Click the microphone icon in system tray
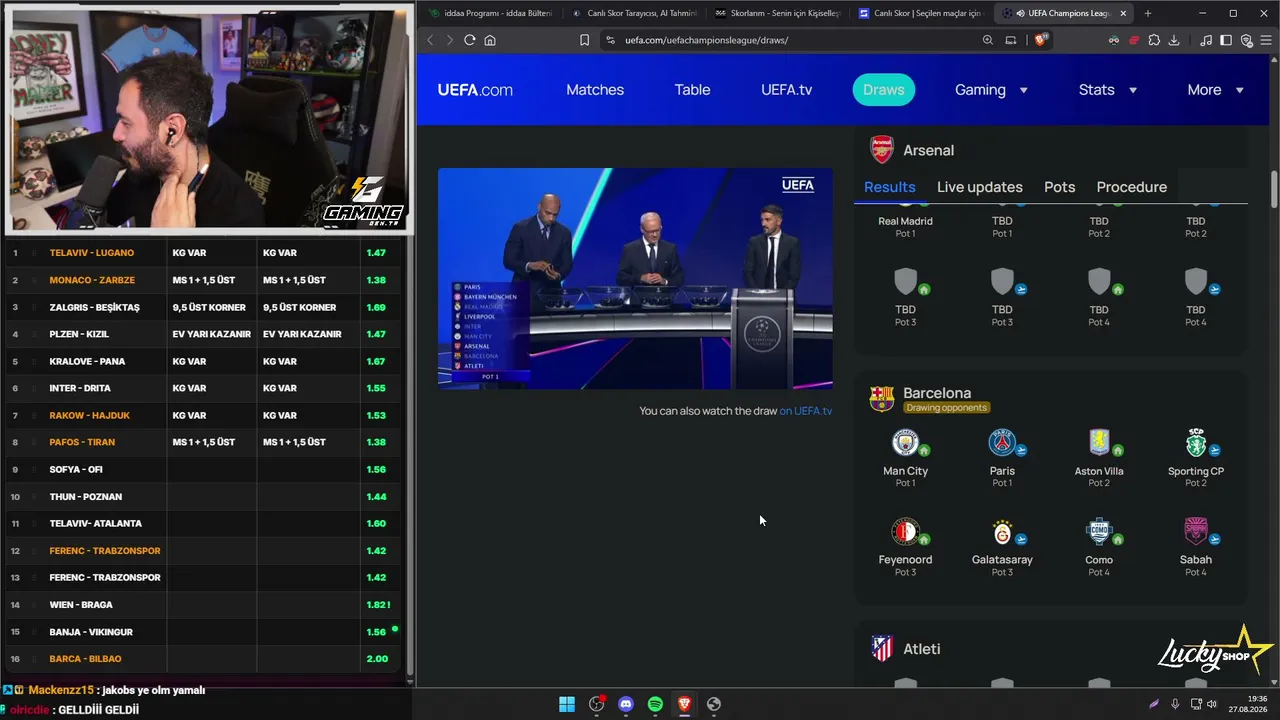The height and width of the screenshot is (720, 1280). (x=1175, y=704)
